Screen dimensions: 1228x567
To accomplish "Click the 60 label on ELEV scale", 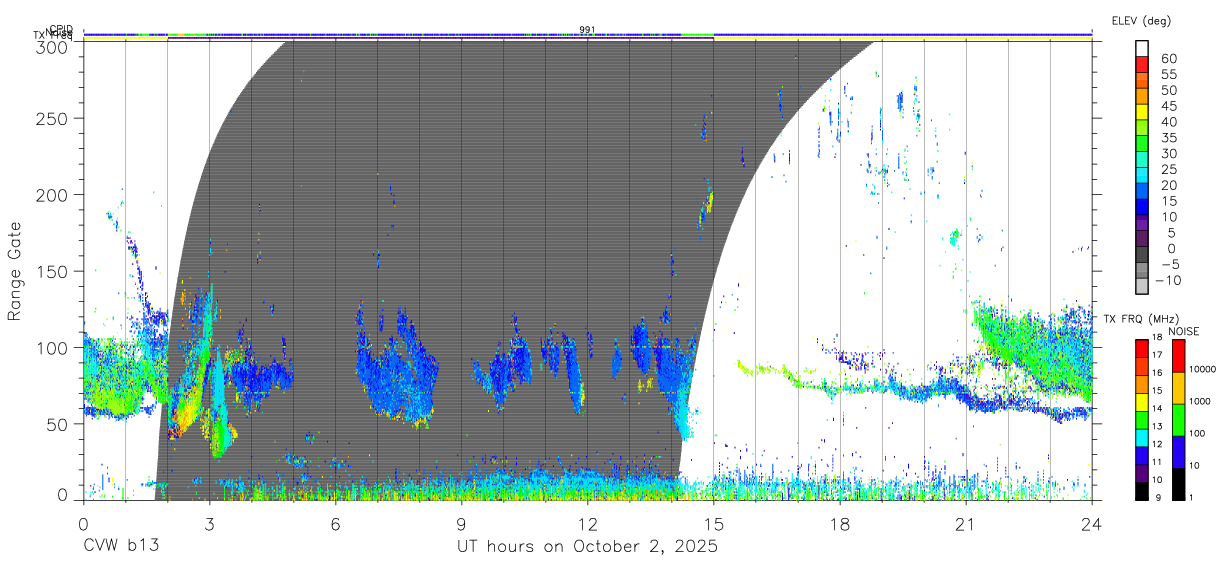I will (1168, 58).
